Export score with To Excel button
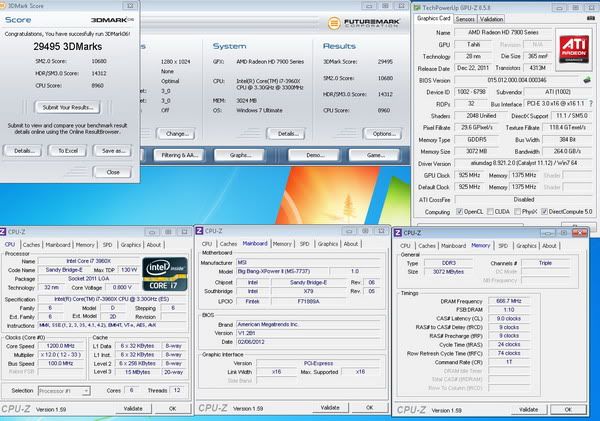 click(68, 151)
